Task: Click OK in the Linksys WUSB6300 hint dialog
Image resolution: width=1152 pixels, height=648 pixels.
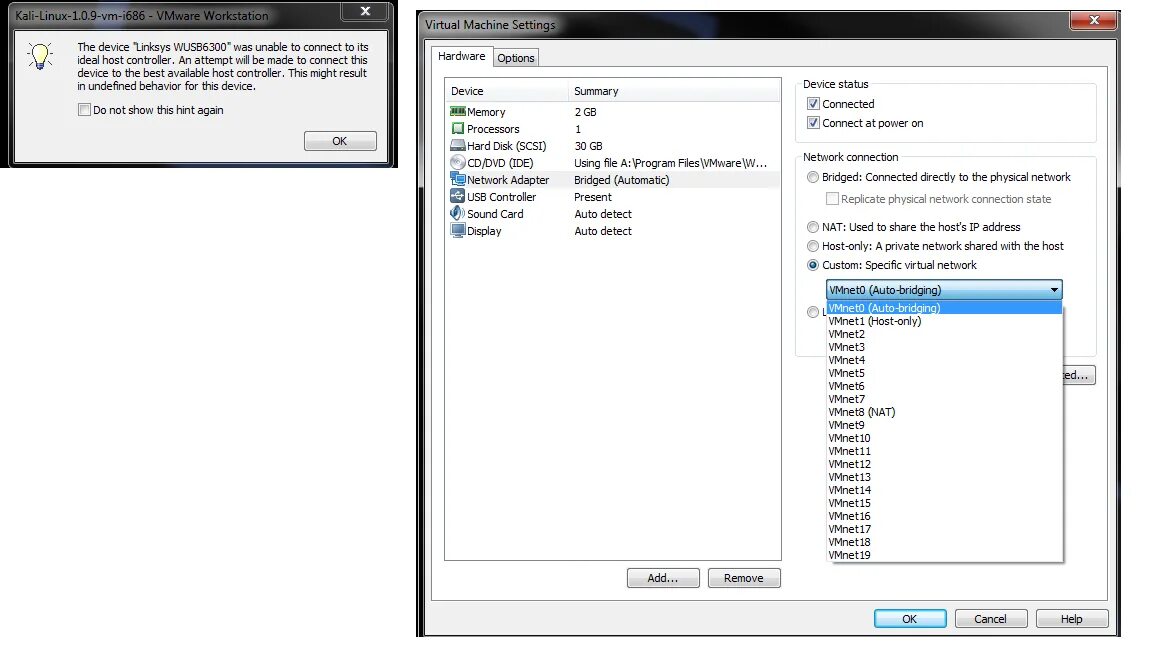Action: [340, 141]
